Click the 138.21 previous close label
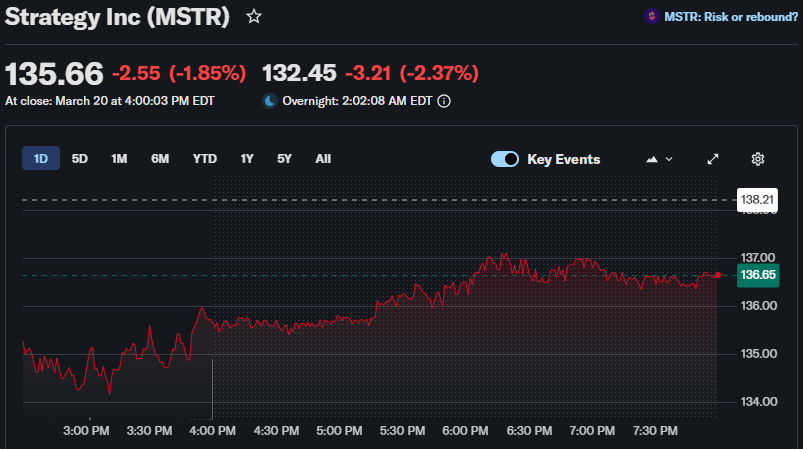The height and width of the screenshot is (449, 803). click(757, 200)
